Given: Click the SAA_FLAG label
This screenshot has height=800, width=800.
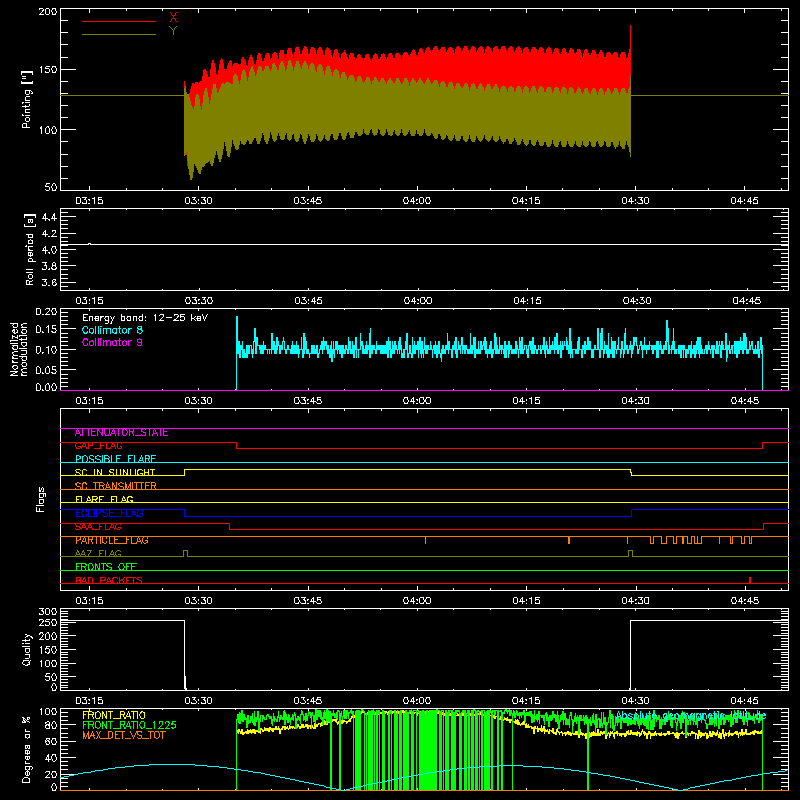Looking at the screenshot, I should 98,527.
